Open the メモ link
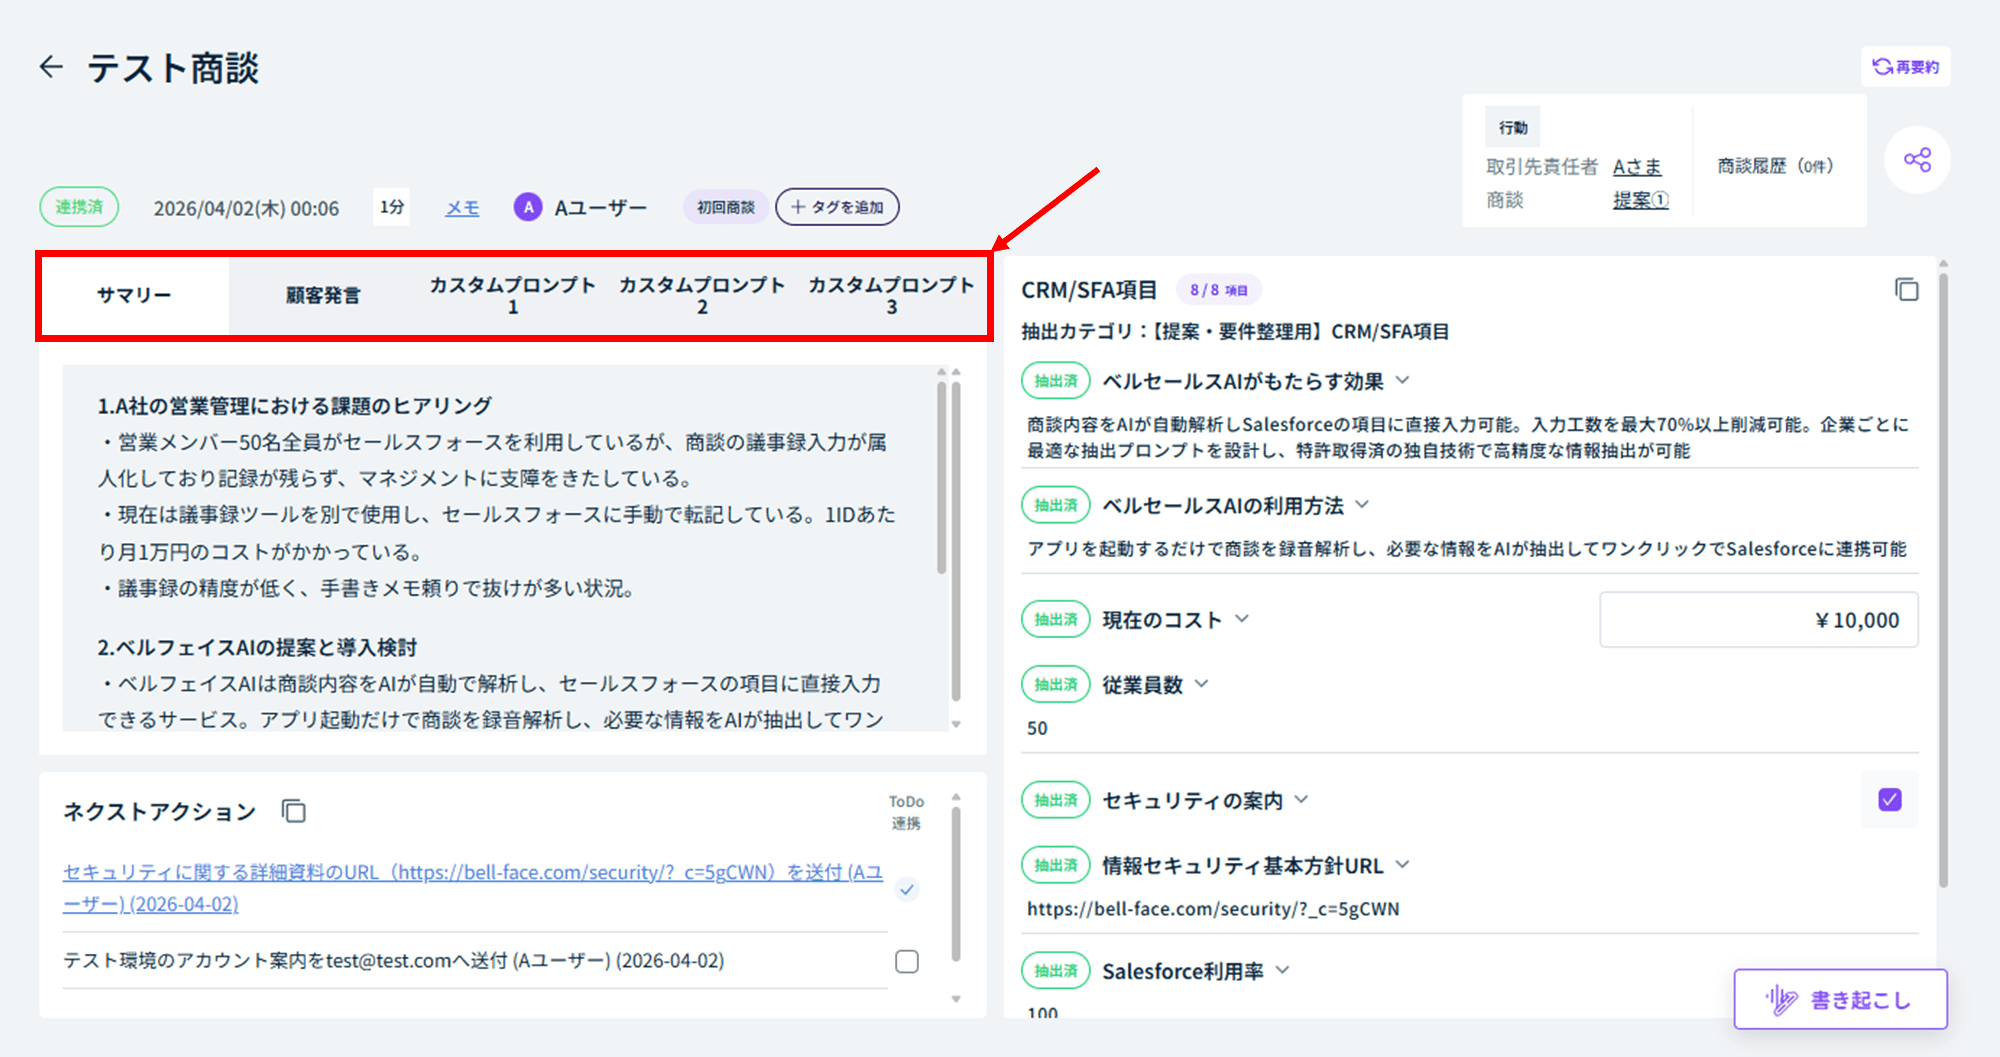Image resolution: width=2000 pixels, height=1057 pixels. [462, 208]
